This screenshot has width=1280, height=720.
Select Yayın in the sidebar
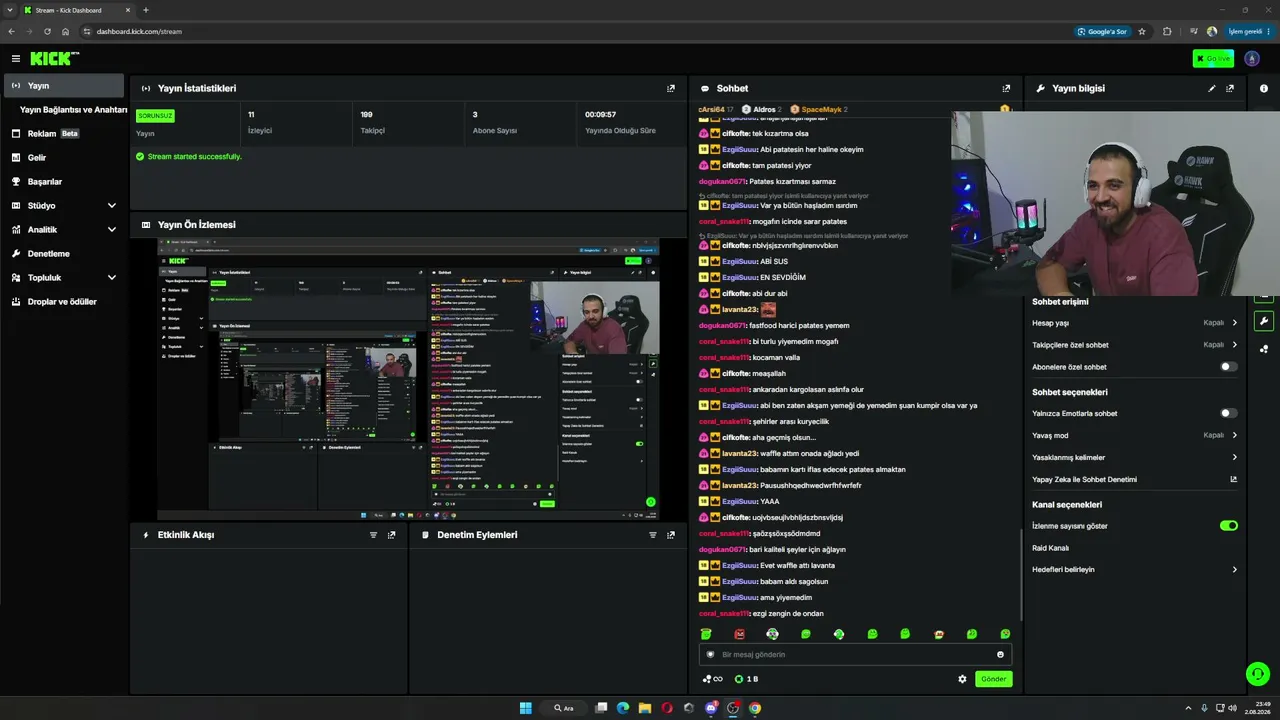point(65,85)
